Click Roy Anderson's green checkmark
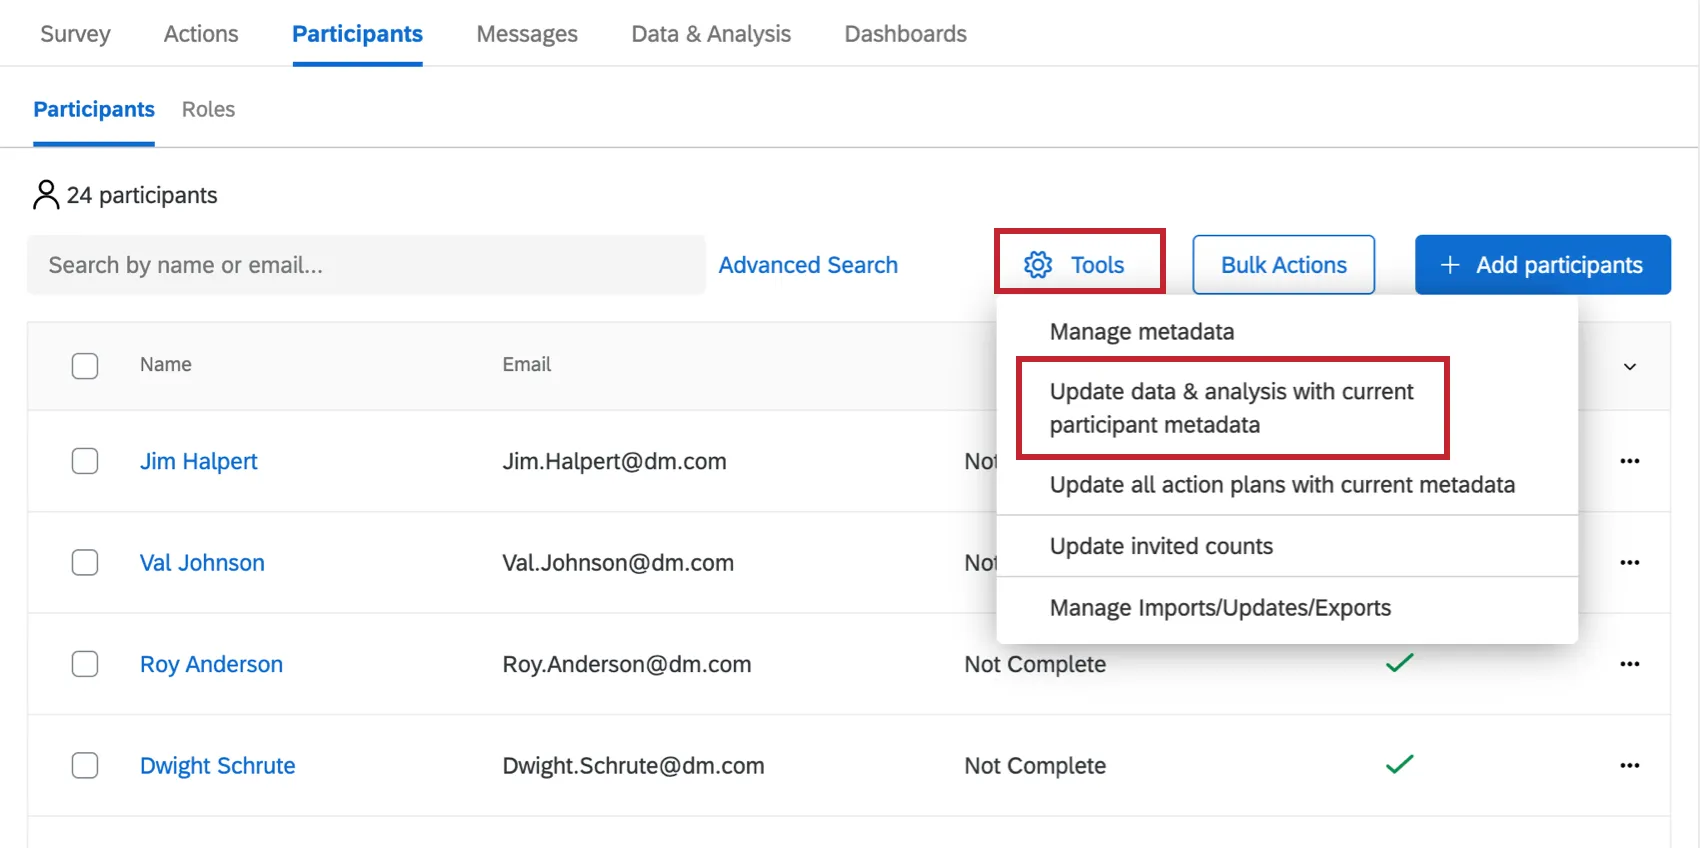The height and width of the screenshot is (848, 1700). pyautogui.click(x=1399, y=662)
